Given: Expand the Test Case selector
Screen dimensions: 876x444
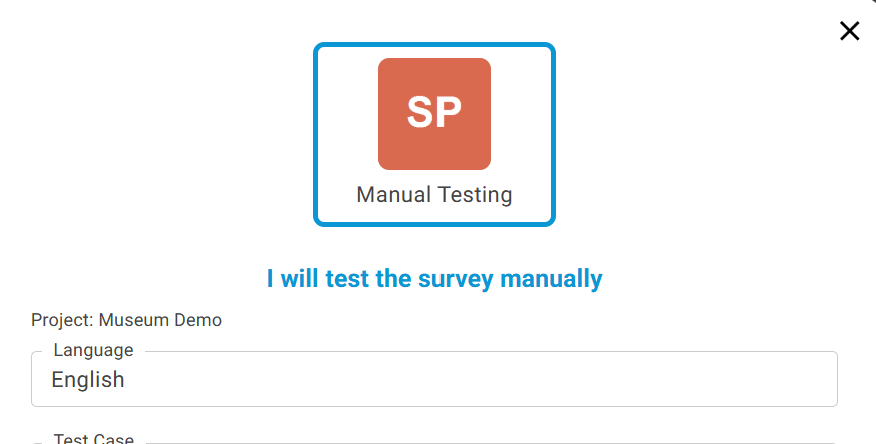Looking at the screenshot, I should (x=434, y=441).
